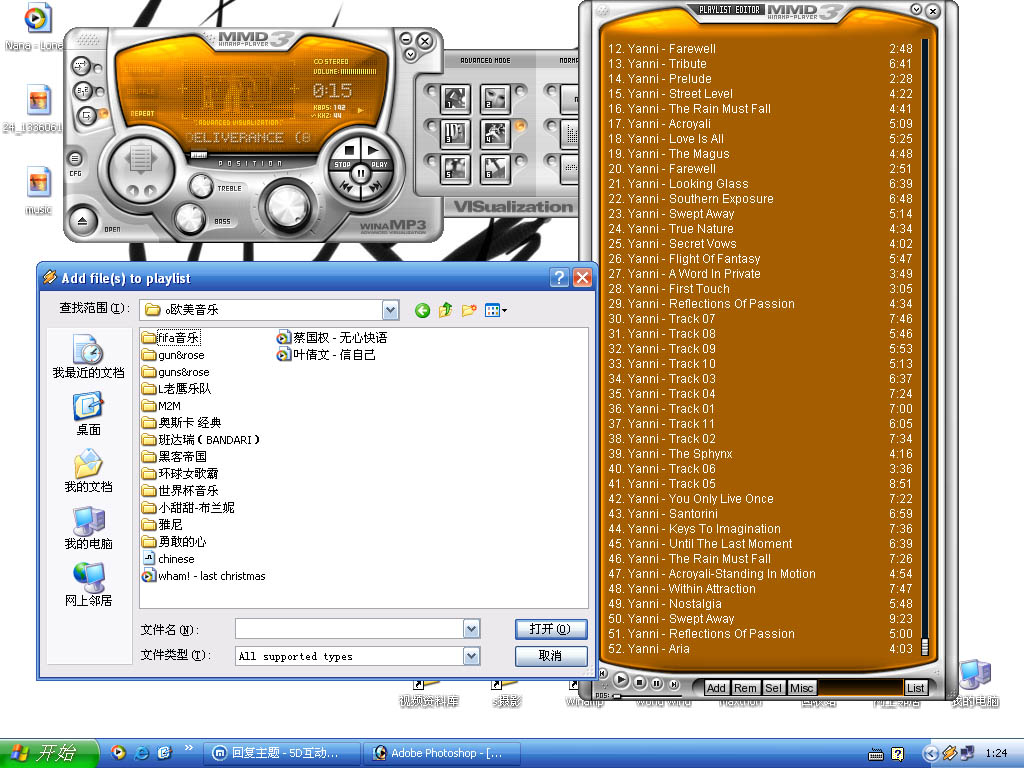Toggle the shuffle button in Winamp player
The image size is (1024, 768).
click(x=84, y=91)
